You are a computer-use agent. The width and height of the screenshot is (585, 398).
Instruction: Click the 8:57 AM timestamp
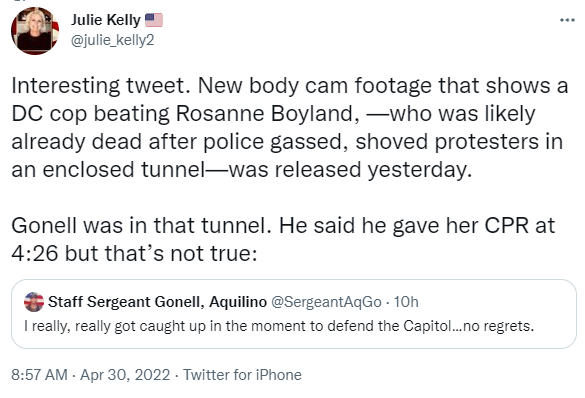coord(40,375)
